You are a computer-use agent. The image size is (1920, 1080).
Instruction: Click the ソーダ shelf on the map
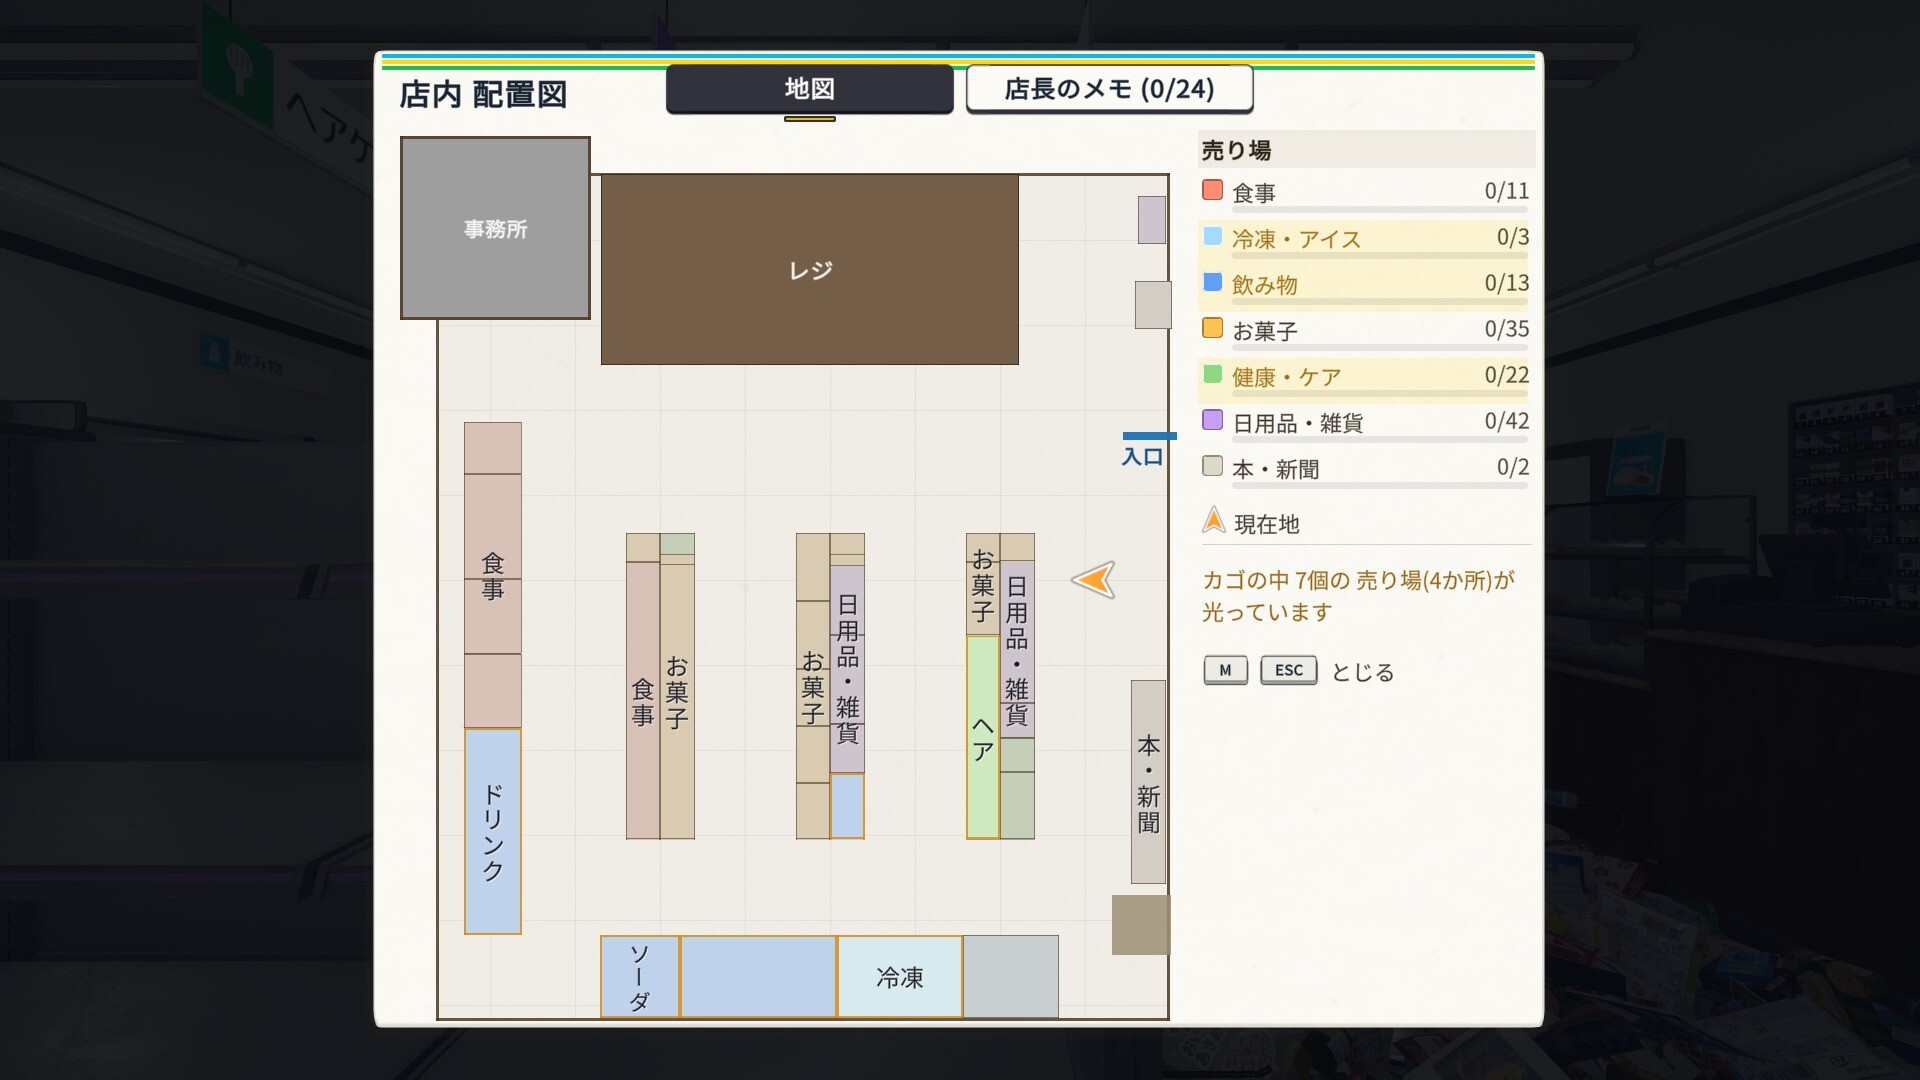coord(640,976)
